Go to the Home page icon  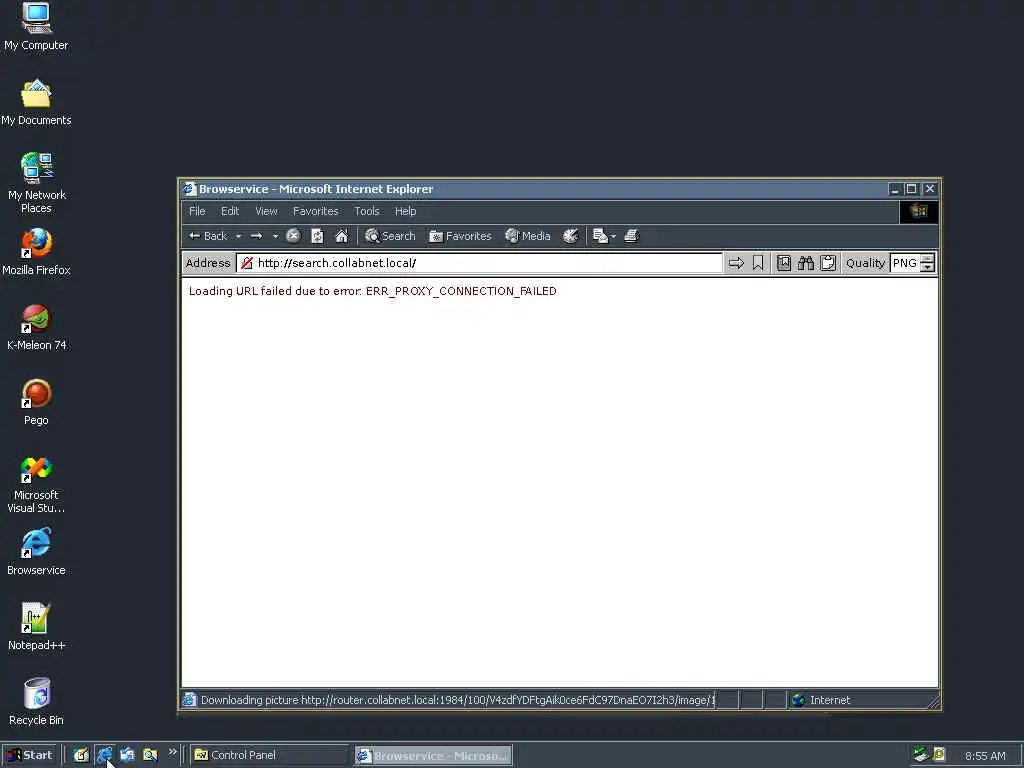click(342, 236)
